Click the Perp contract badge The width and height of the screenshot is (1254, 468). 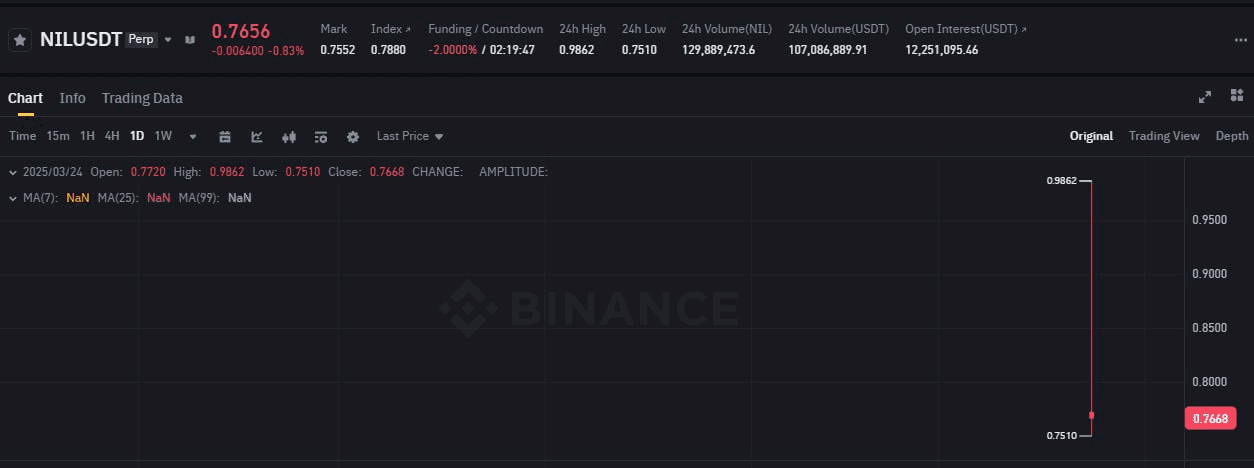142,39
